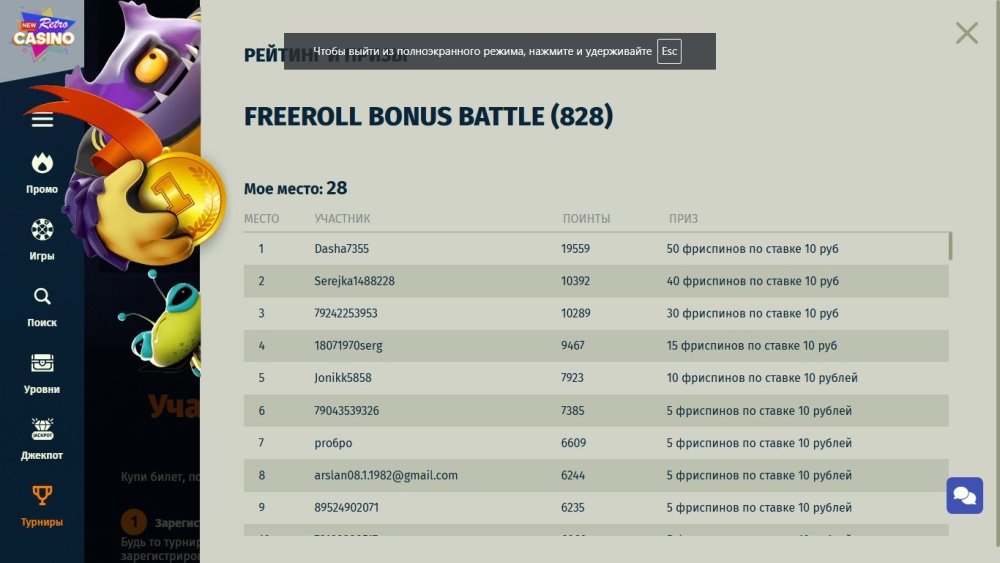The width and height of the screenshot is (1000, 563).
Task: Click the Джекпот icon
Action: coord(42,430)
